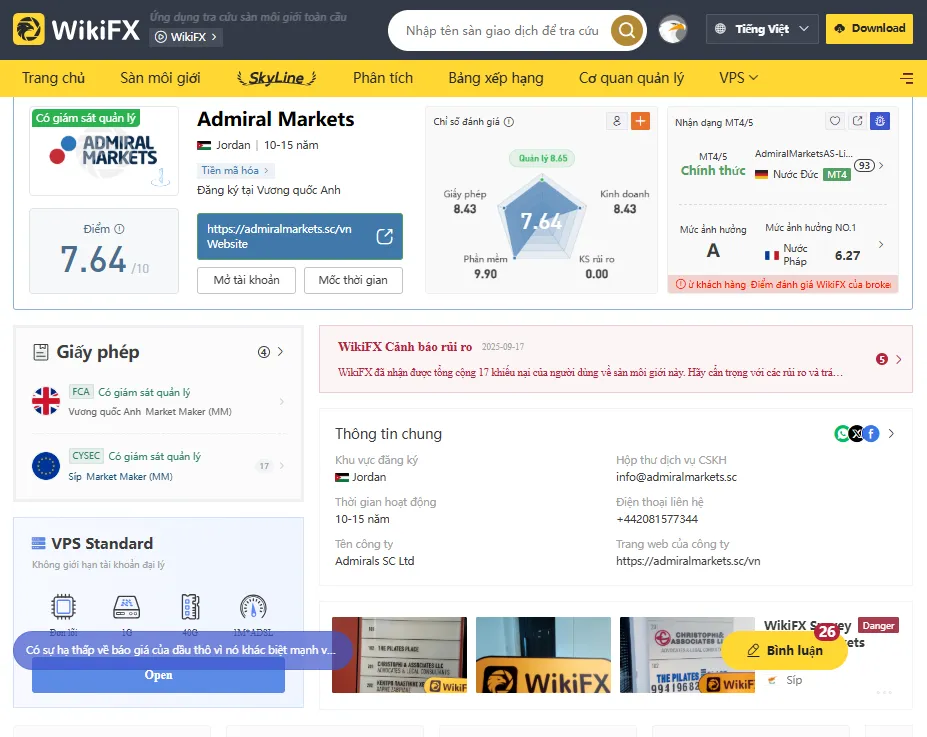Click the WhatsApp social icon
This screenshot has height=737, width=927.
tap(842, 434)
